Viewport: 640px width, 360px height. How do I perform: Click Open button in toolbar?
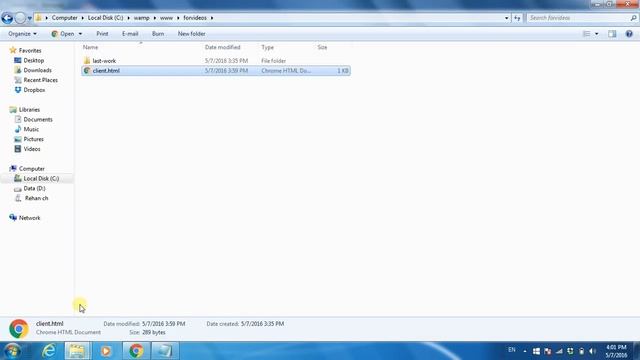[x=63, y=34]
